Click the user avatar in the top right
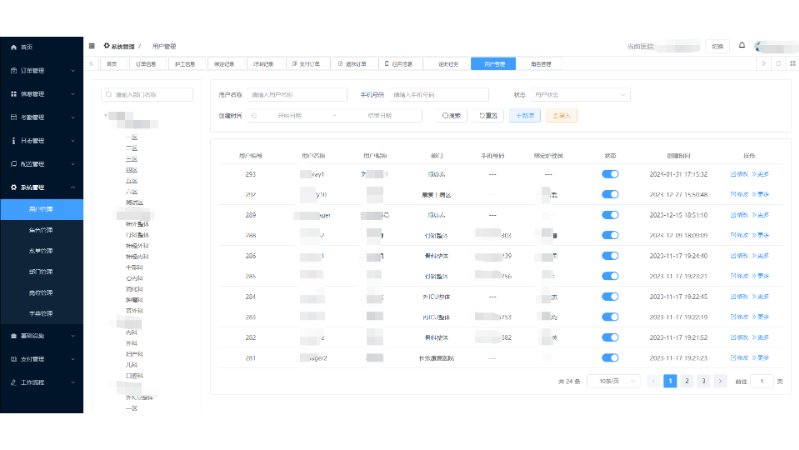 [759, 47]
